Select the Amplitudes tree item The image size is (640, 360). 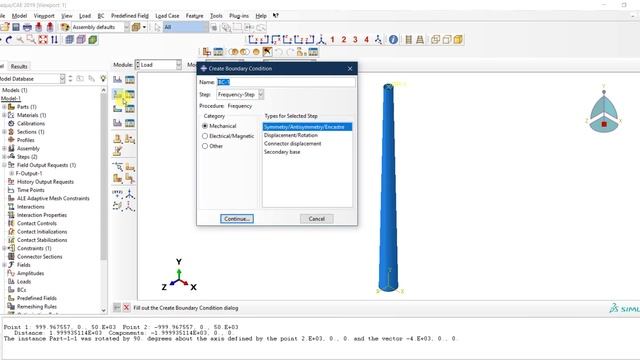tap(30, 273)
